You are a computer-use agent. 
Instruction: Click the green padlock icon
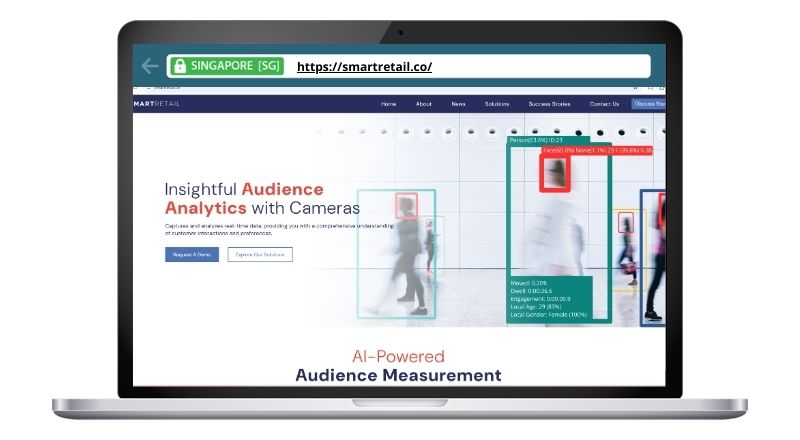click(180, 66)
